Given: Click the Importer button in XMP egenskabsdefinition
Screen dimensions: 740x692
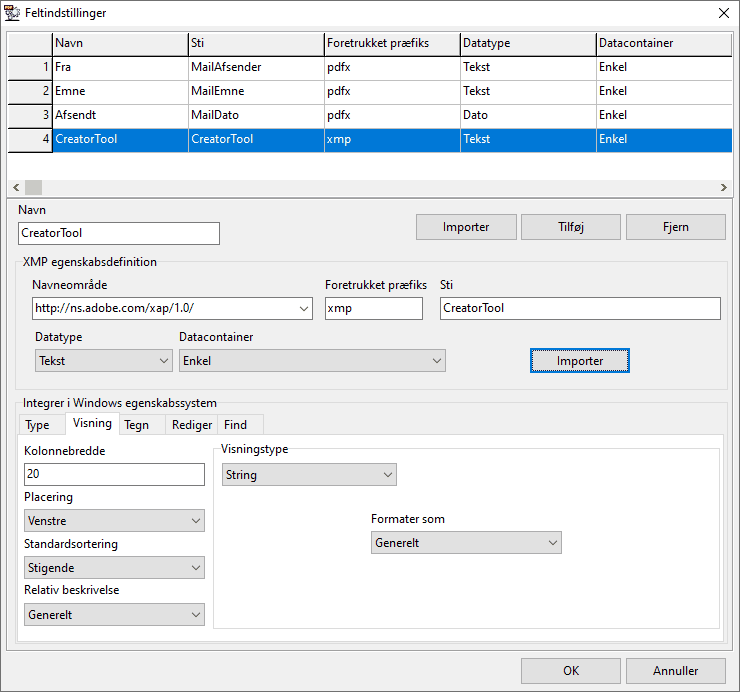Looking at the screenshot, I should 580,361.
